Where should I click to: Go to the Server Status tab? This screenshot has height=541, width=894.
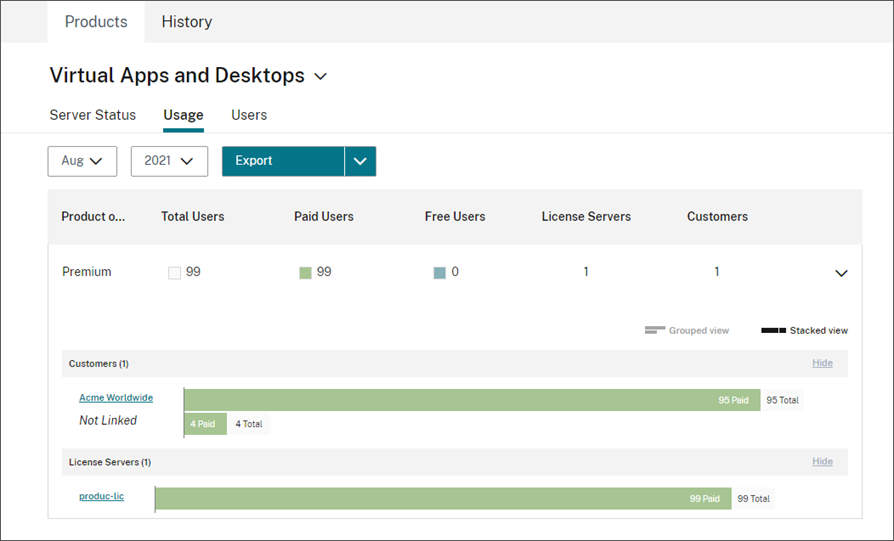click(93, 115)
